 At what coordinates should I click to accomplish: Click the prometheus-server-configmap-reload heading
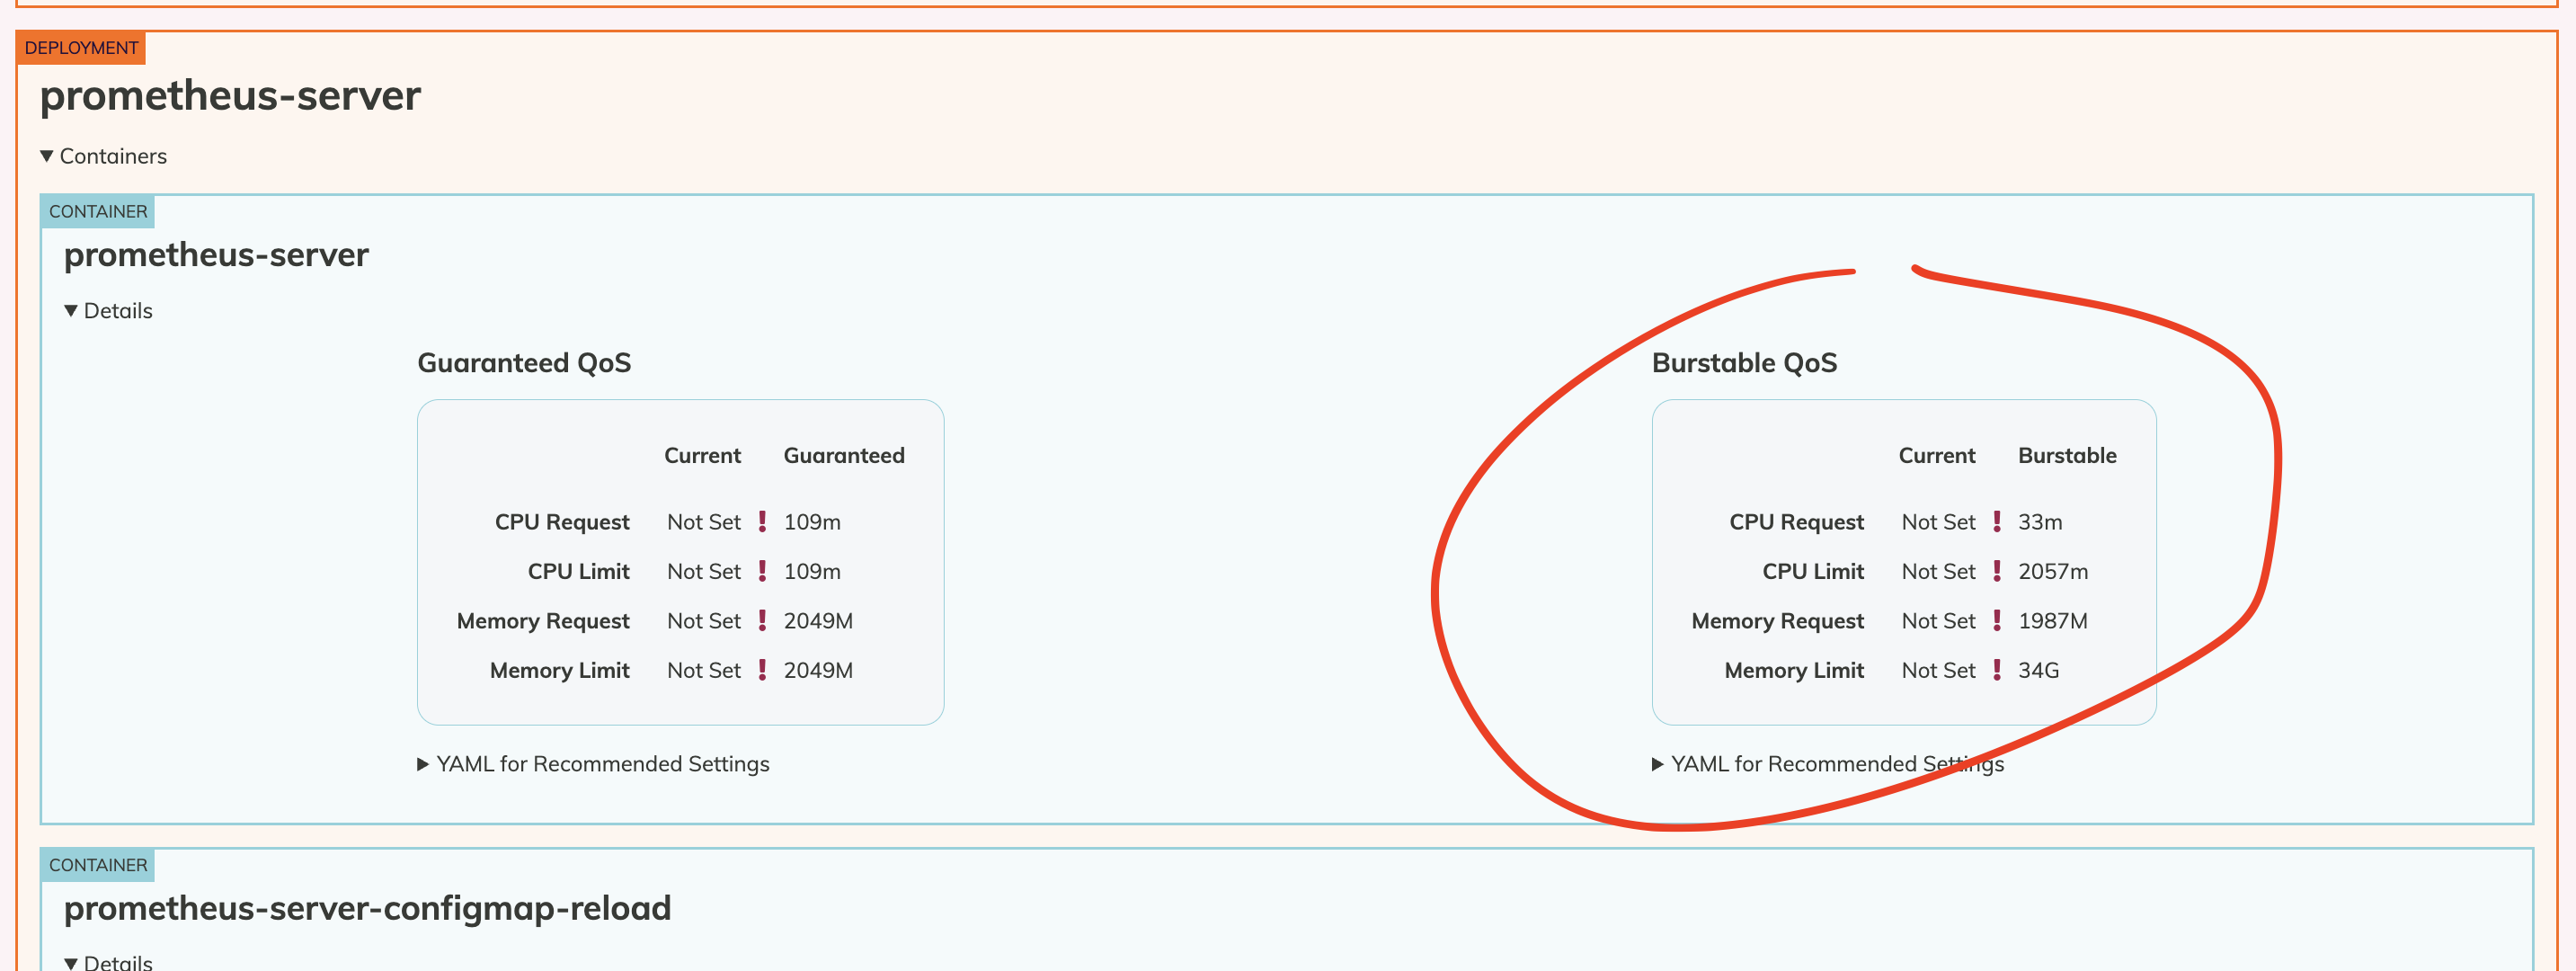point(367,908)
